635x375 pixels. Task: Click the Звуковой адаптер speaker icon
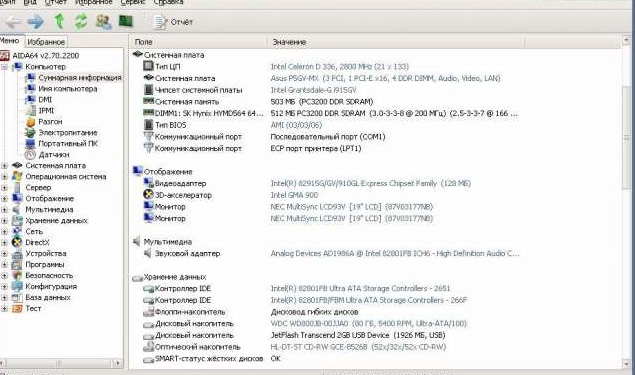click(148, 253)
